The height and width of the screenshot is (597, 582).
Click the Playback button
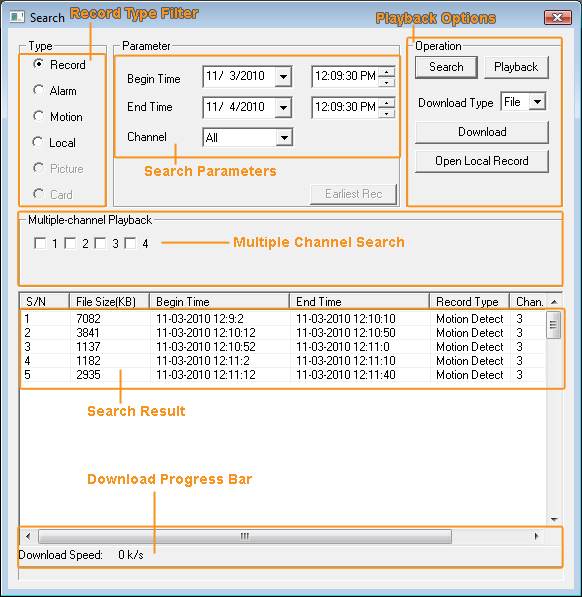(516, 67)
